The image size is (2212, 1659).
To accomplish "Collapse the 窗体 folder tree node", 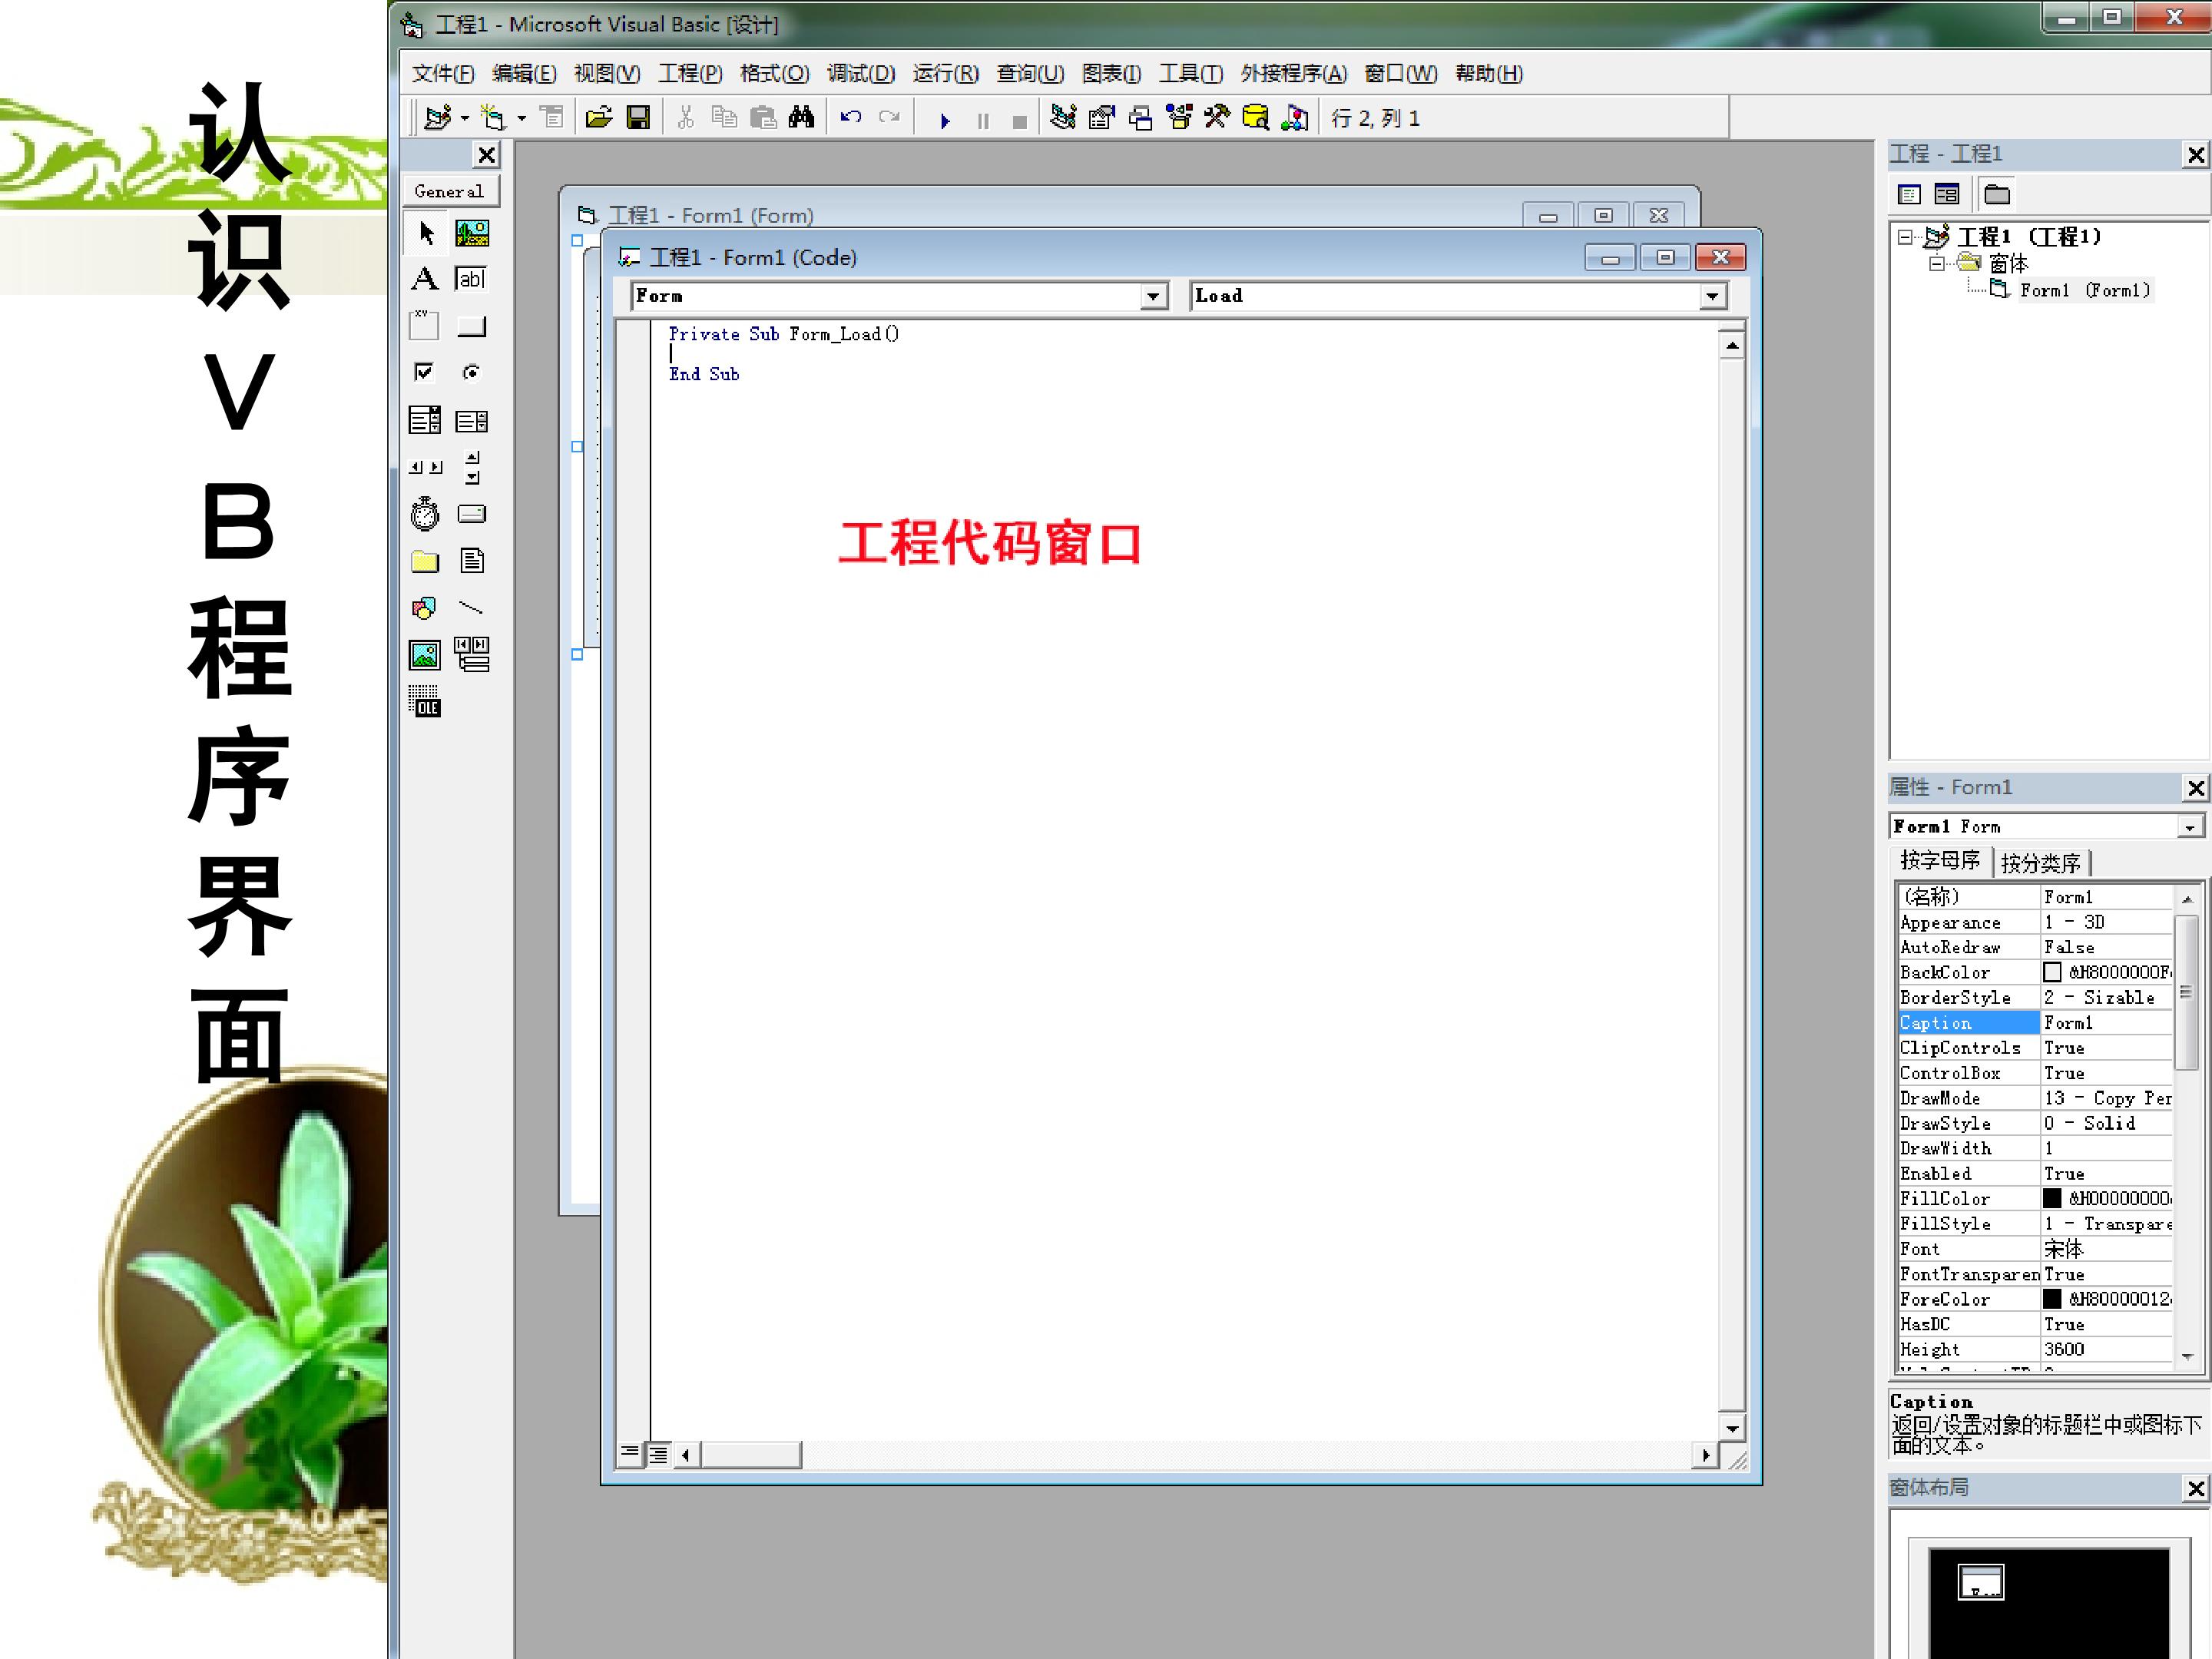I will click(x=1936, y=264).
